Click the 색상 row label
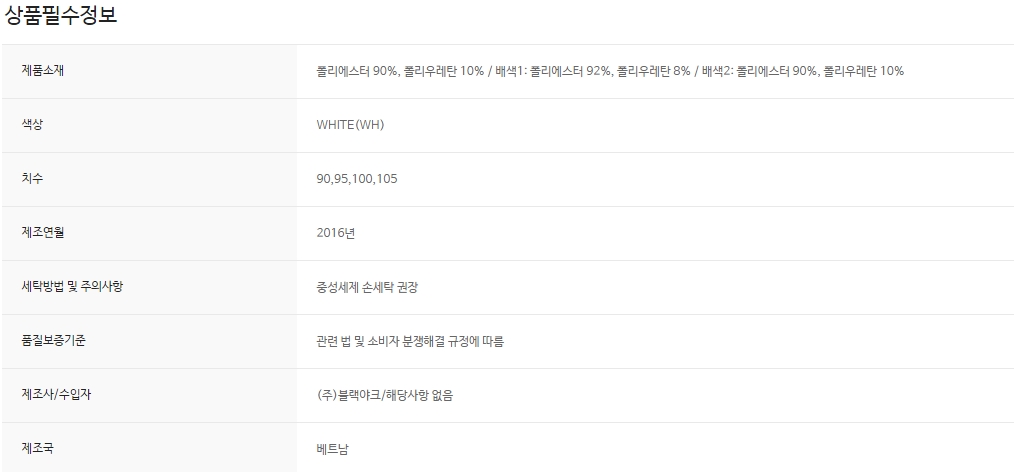This screenshot has width=1014, height=472. coord(33,125)
